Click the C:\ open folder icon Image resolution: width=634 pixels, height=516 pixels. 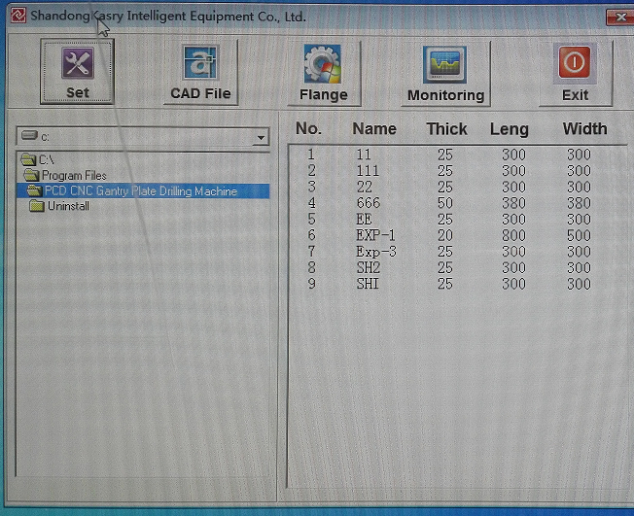pyautogui.click(x=29, y=159)
